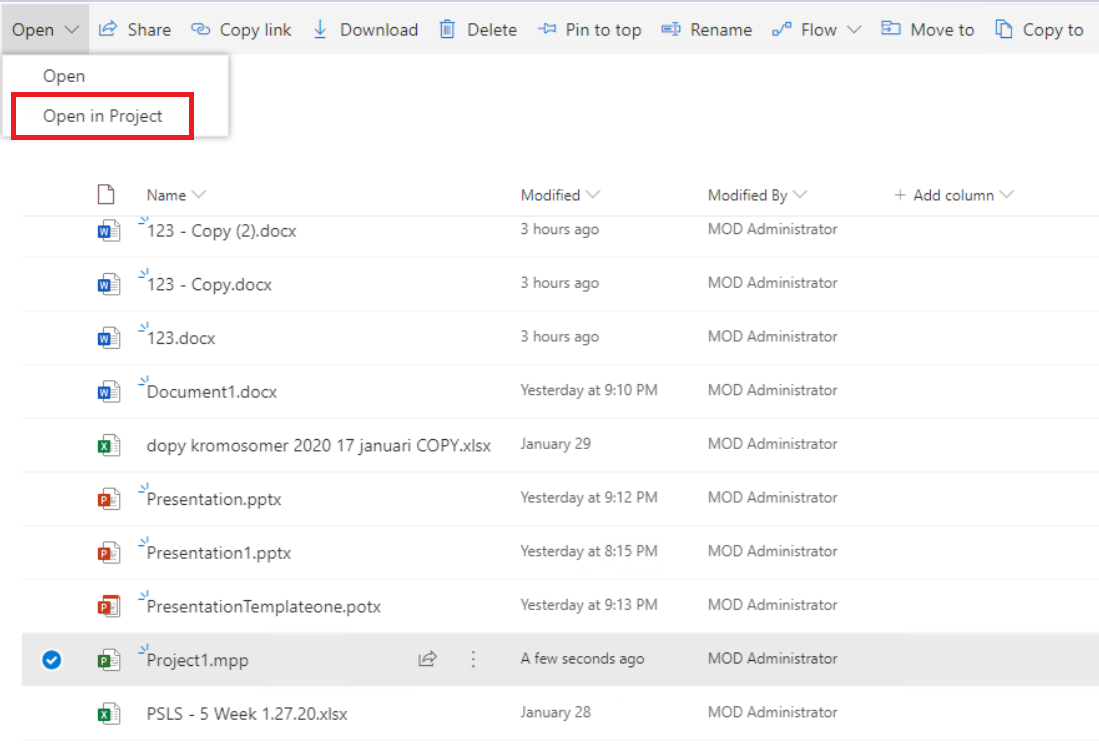This screenshot has width=1099, height=750.
Task: Open the Document1.docx file
Action: click(x=212, y=391)
